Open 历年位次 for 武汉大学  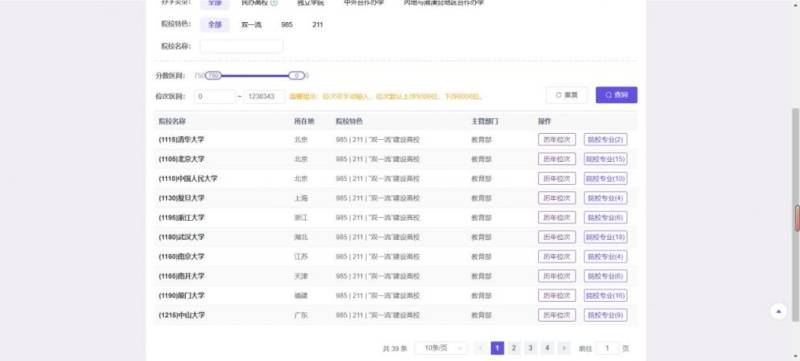coord(557,237)
